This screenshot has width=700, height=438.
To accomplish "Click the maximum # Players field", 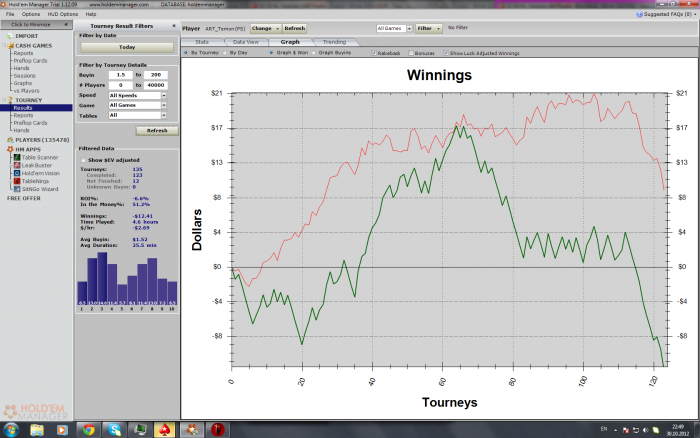I will (156, 85).
